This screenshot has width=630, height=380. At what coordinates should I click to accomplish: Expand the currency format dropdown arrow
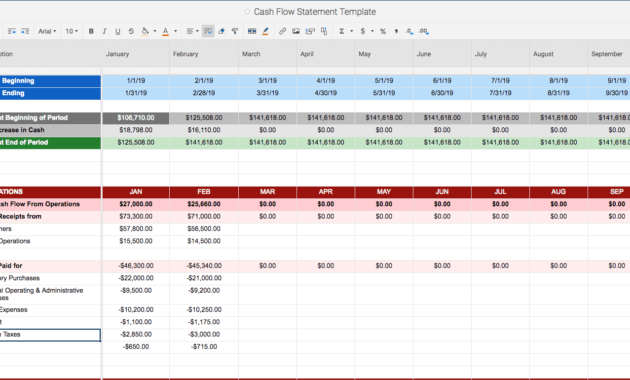tap(372, 31)
